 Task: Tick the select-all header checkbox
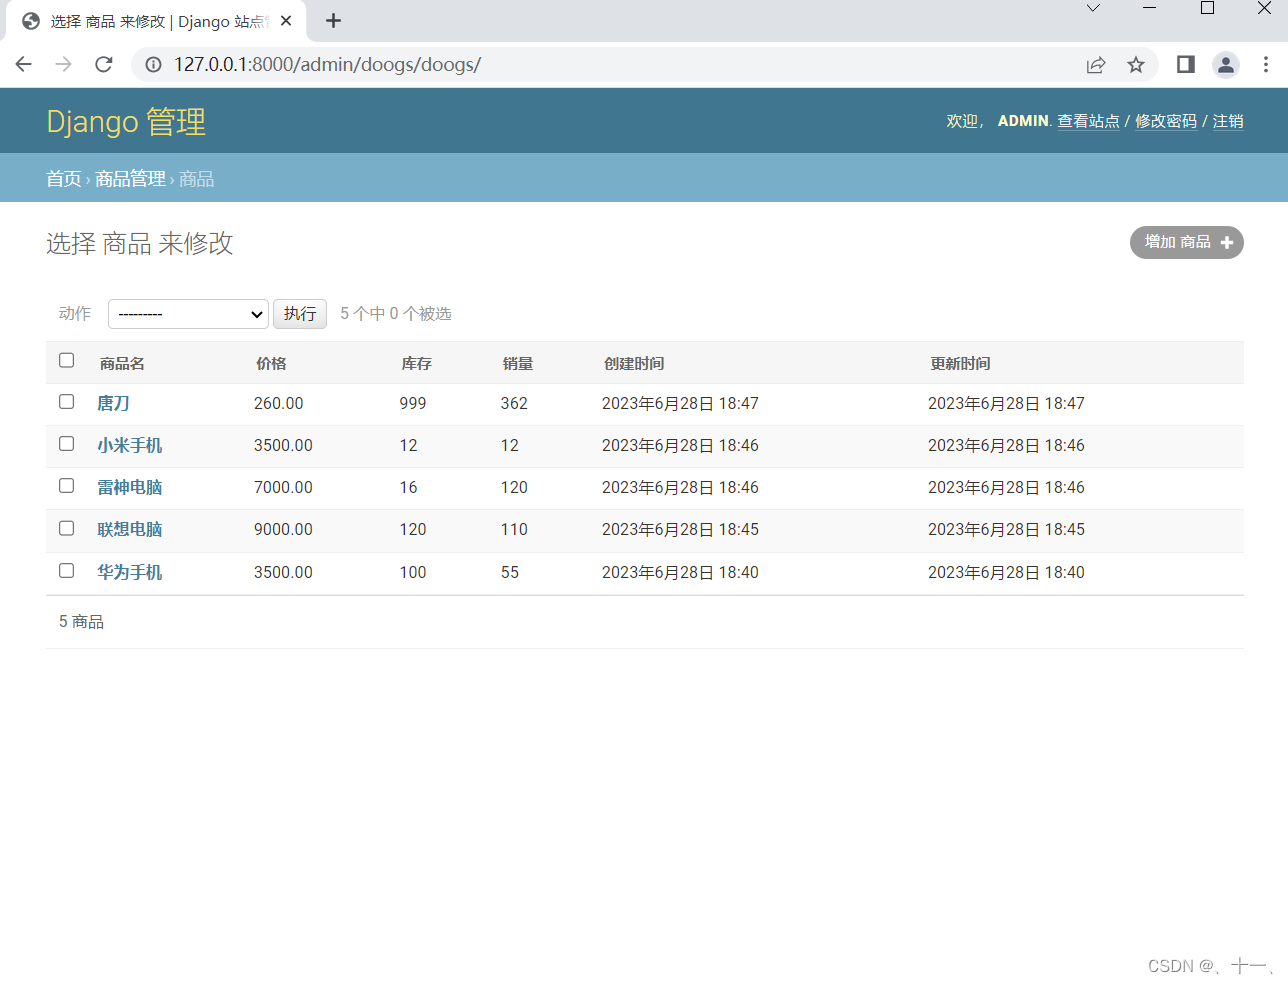pos(67,360)
